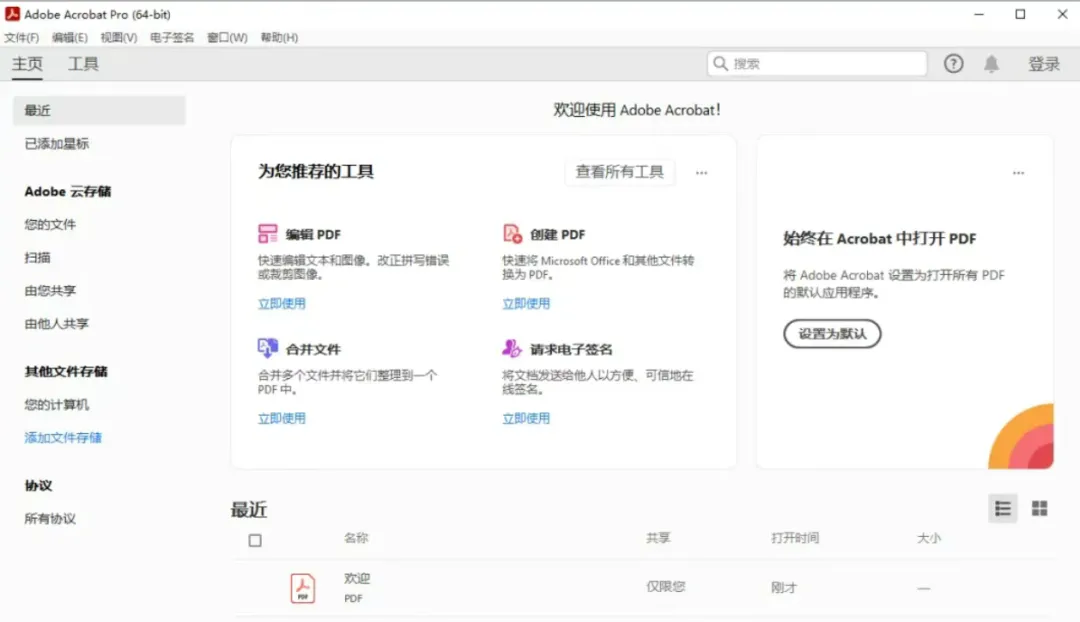1080x622 pixels.
Task: Sort by the 共享 column header
Action: 658,538
